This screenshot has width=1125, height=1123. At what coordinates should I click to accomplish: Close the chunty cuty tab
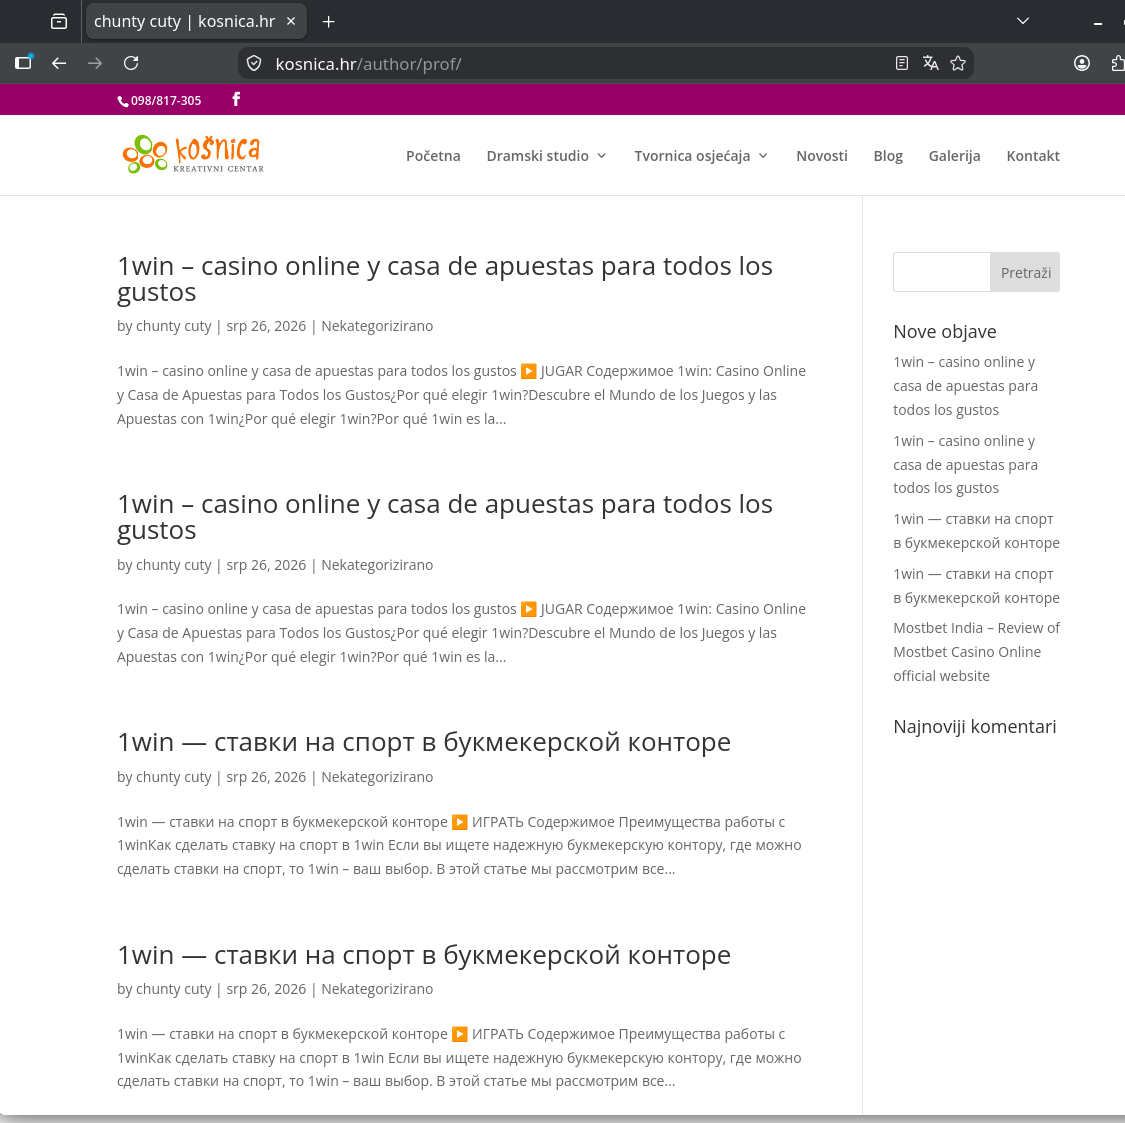291,22
